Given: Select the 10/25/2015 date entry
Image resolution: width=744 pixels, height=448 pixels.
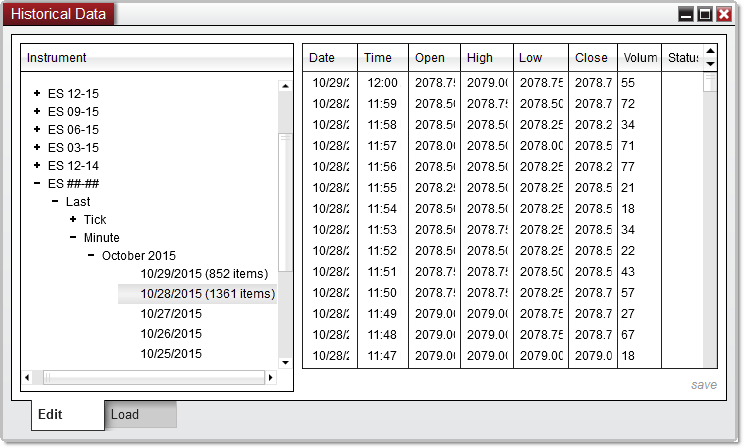Looking at the screenshot, I should point(171,354).
